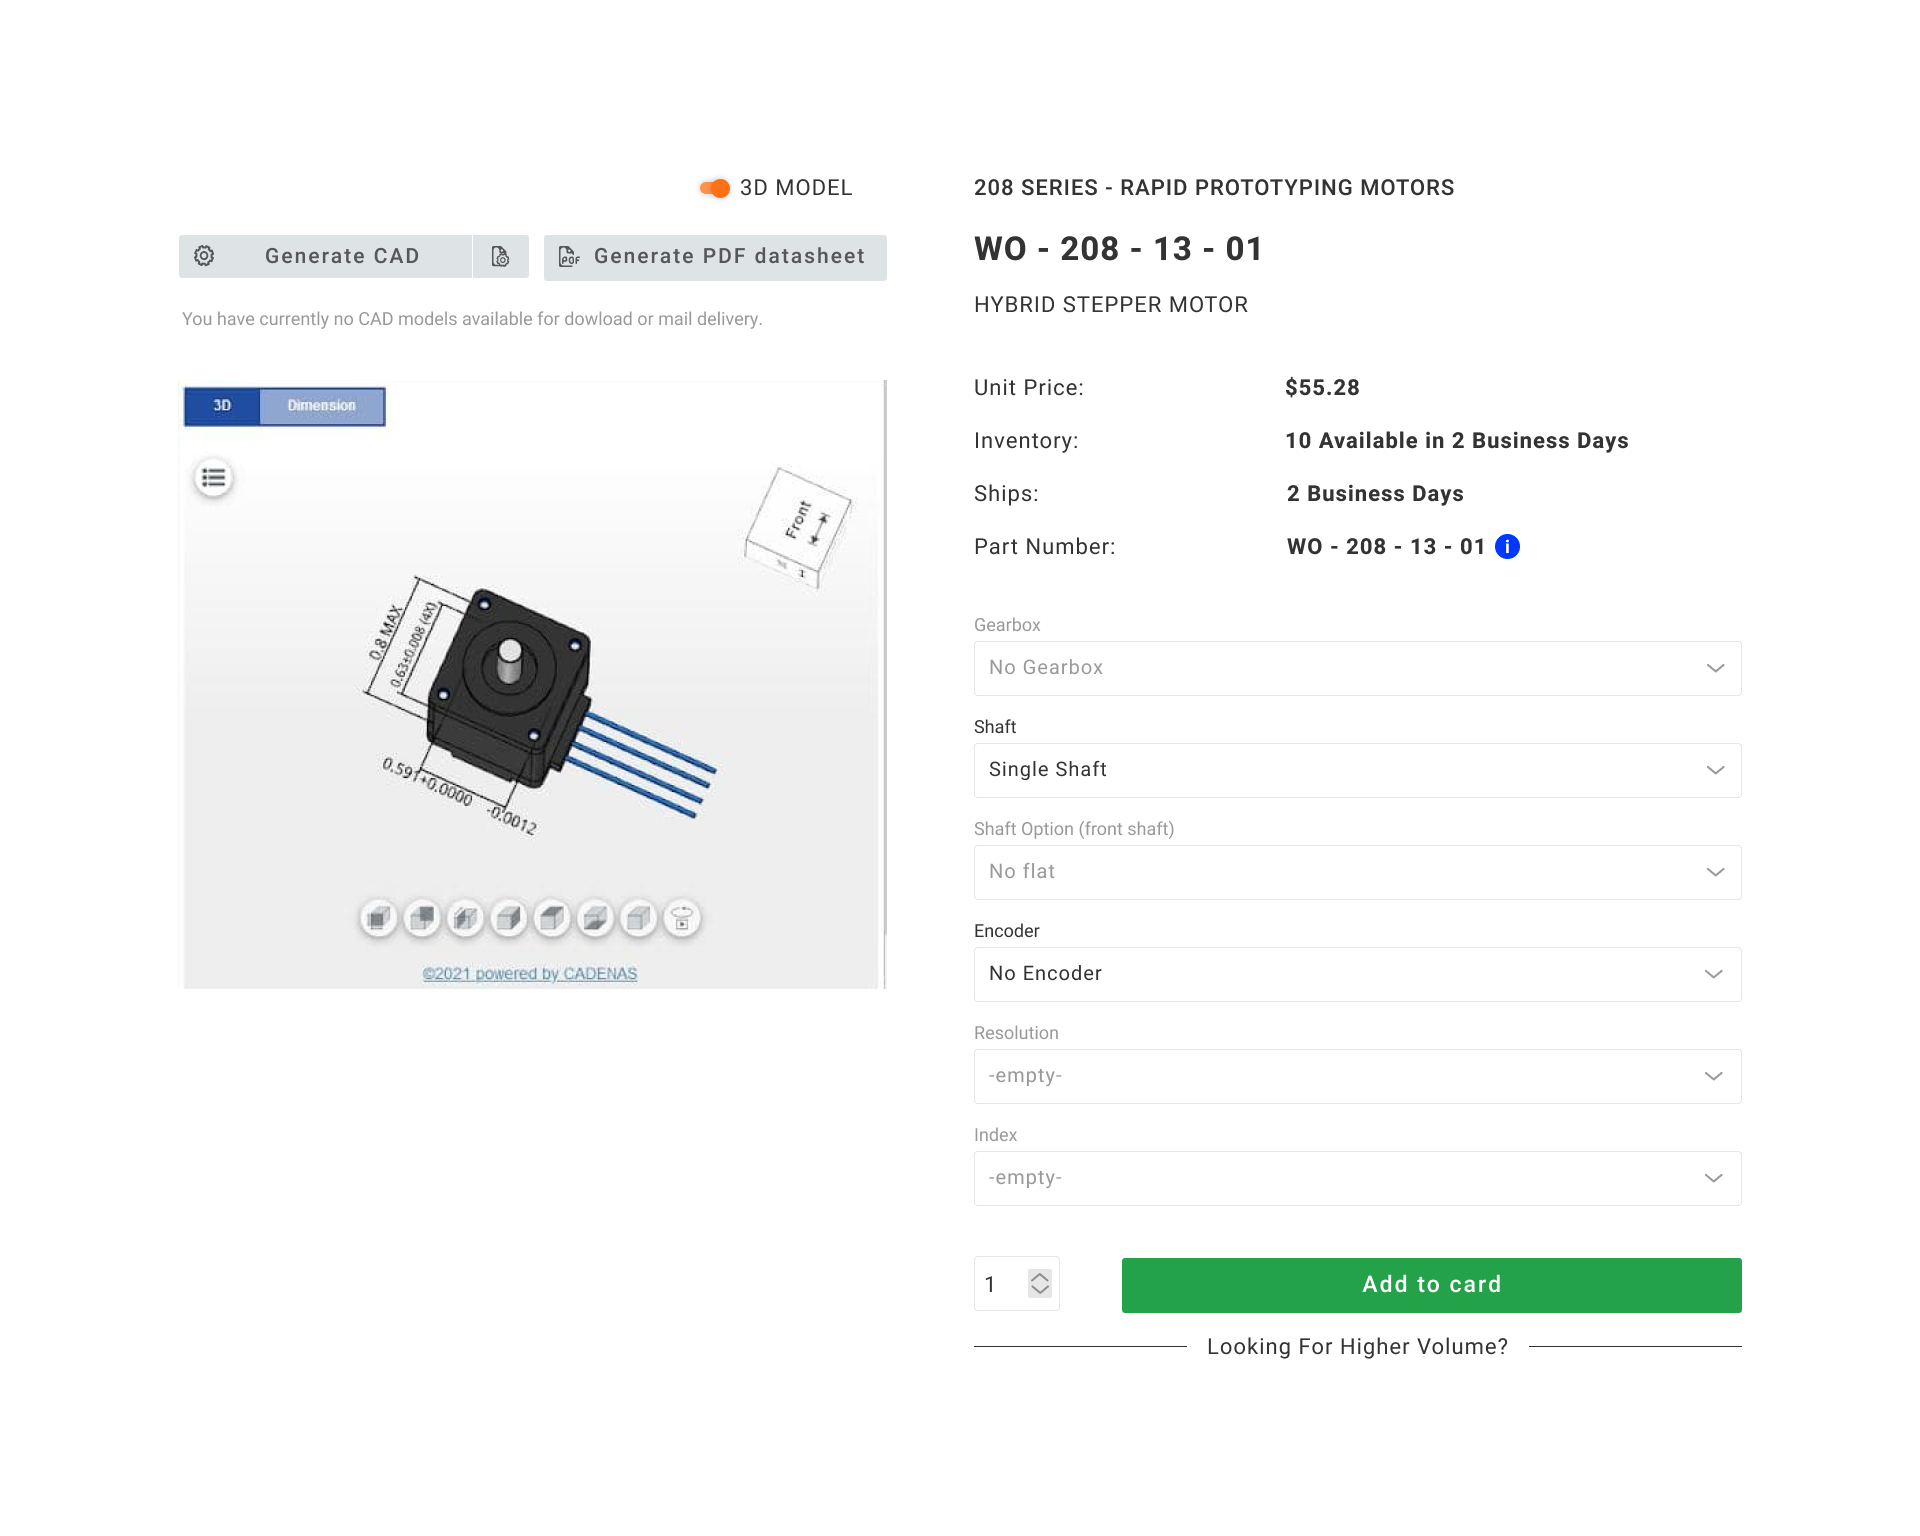Click the 'no CAD models available' notice
Screen dimensions: 1920x1536
pos(472,319)
